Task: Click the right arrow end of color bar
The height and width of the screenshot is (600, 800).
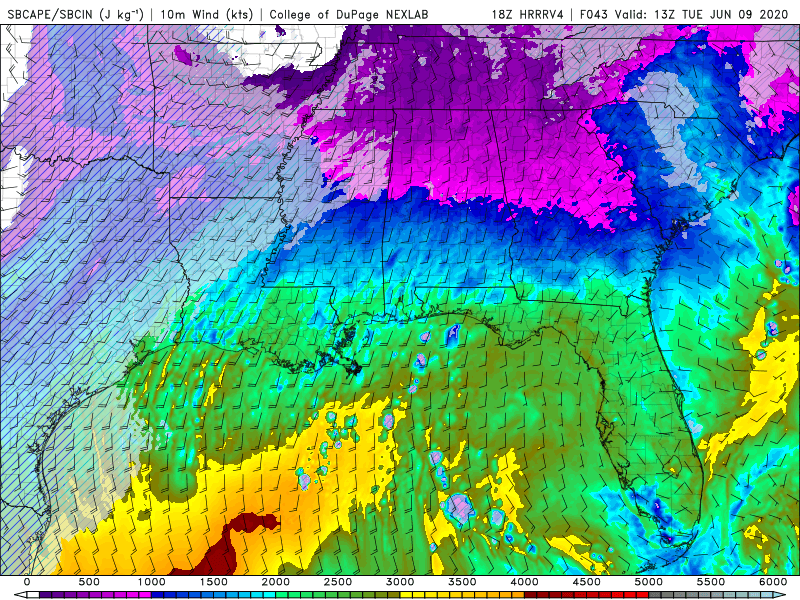Action: point(780,595)
